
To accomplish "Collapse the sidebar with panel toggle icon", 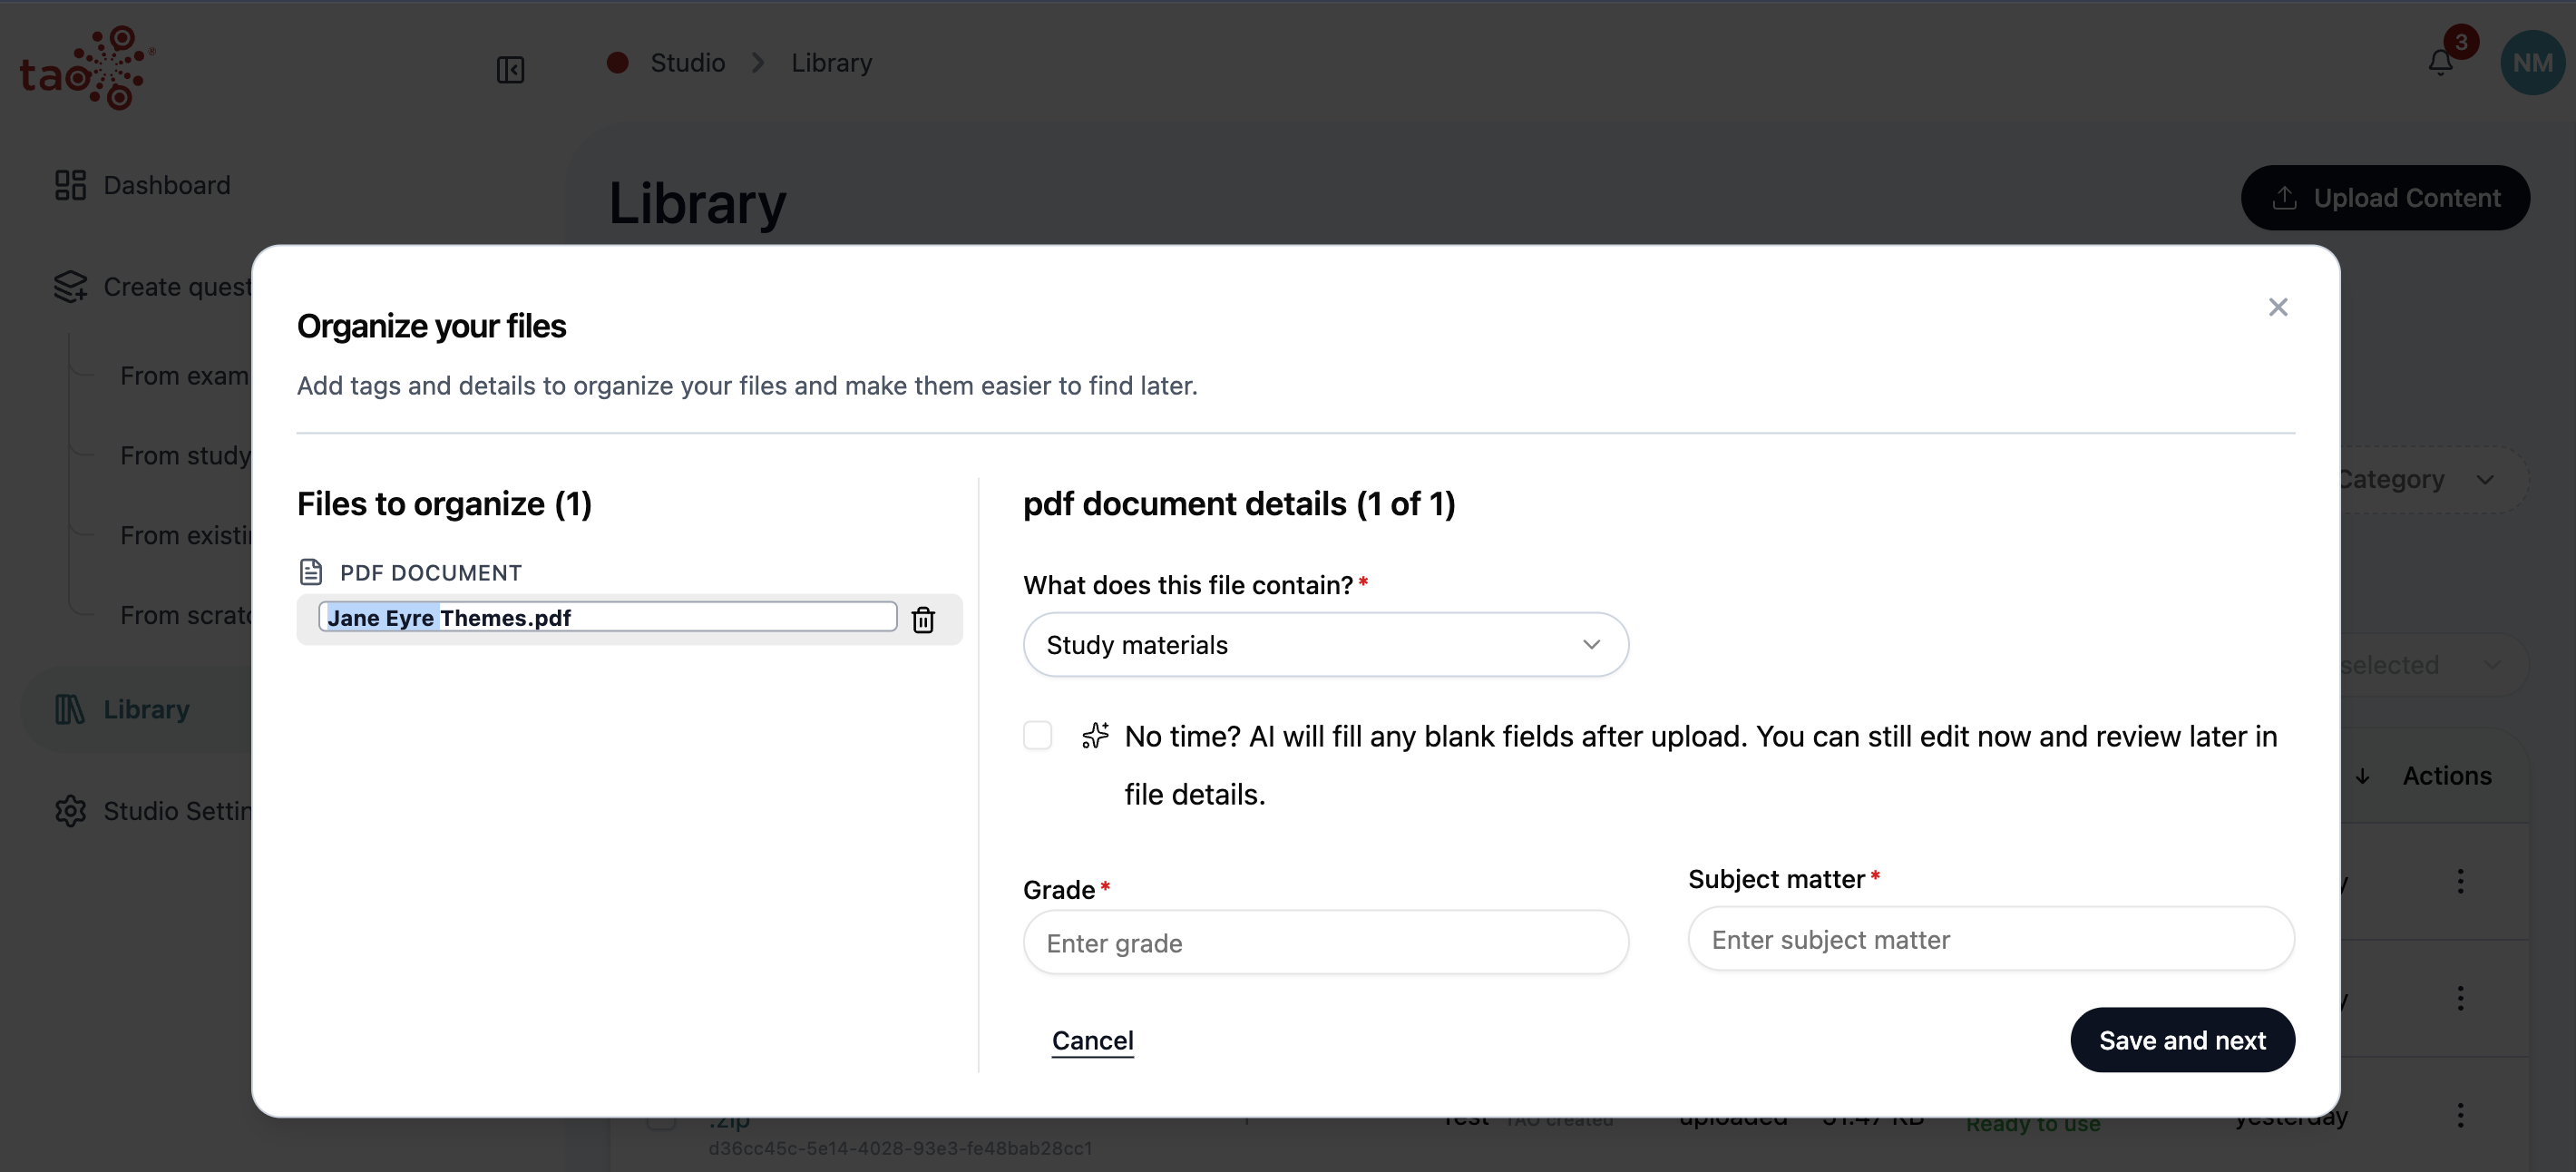I will click(x=510, y=69).
